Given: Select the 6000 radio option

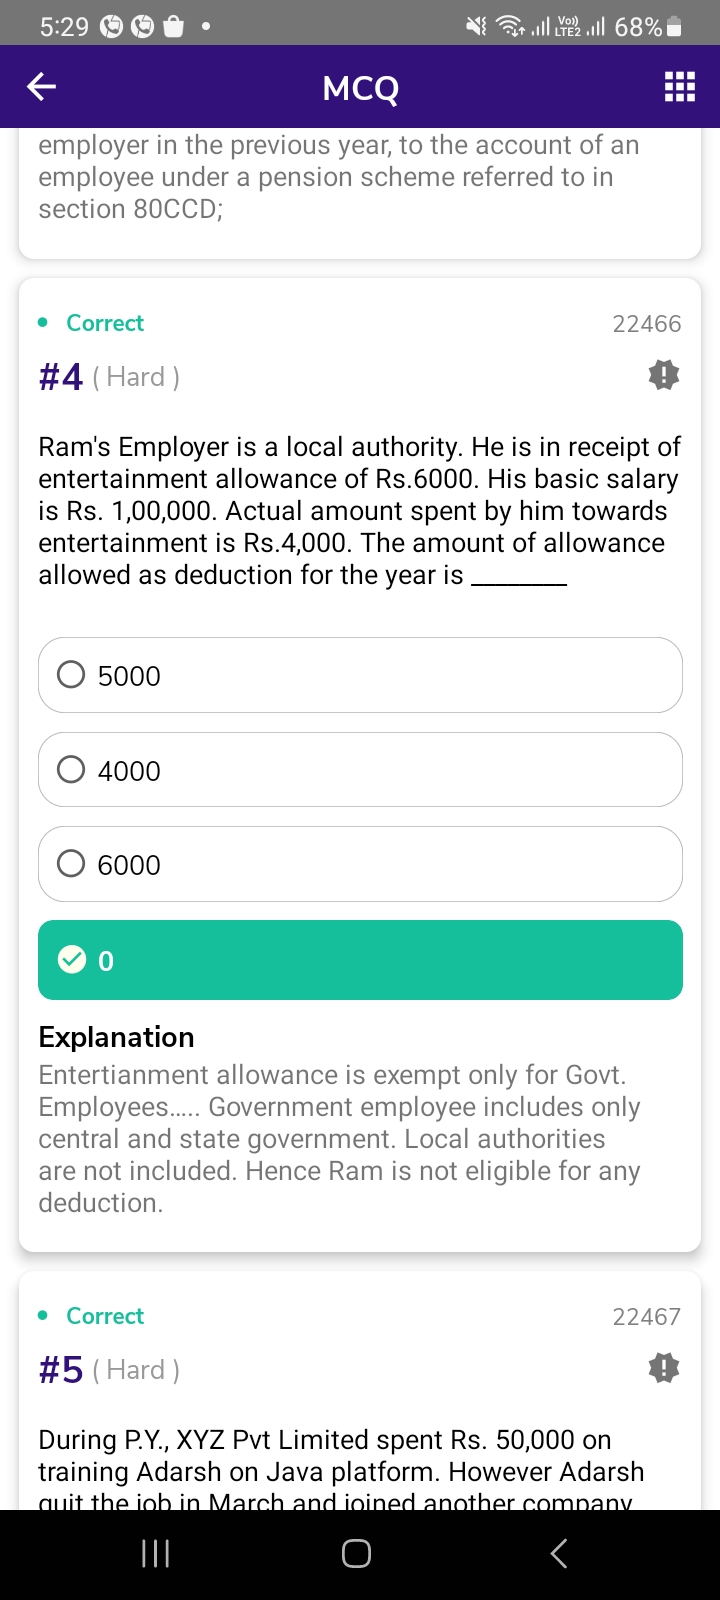Looking at the screenshot, I should pos(71,864).
